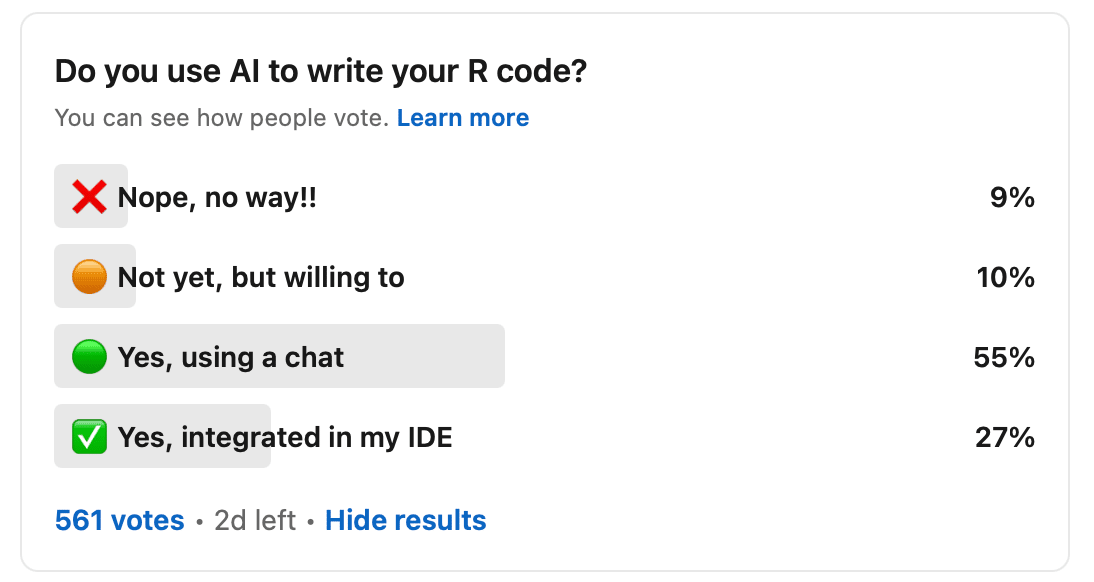Click "You can see how people vote" text
1094x582 pixels.
(x=221, y=118)
